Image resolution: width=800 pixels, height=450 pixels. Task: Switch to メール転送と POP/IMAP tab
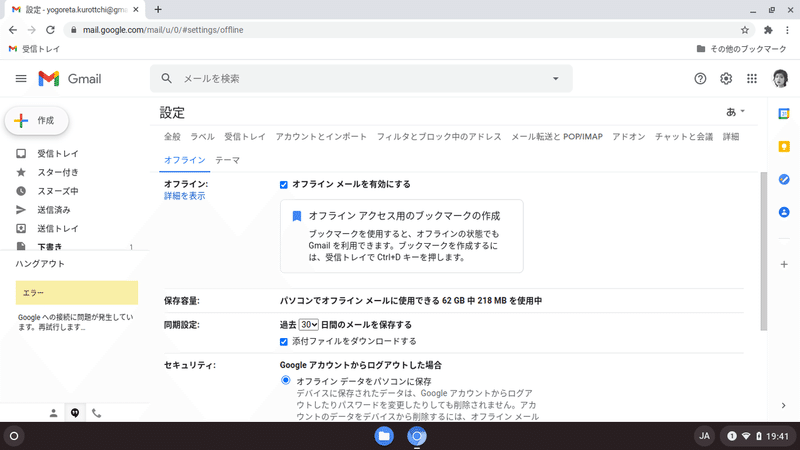click(557, 137)
